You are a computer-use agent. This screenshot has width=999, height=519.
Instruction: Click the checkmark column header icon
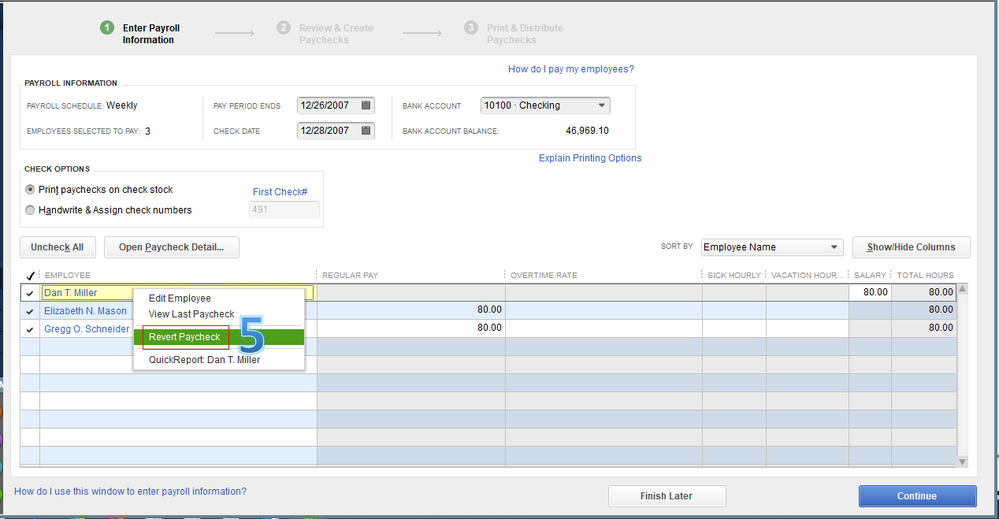pos(29,275)
